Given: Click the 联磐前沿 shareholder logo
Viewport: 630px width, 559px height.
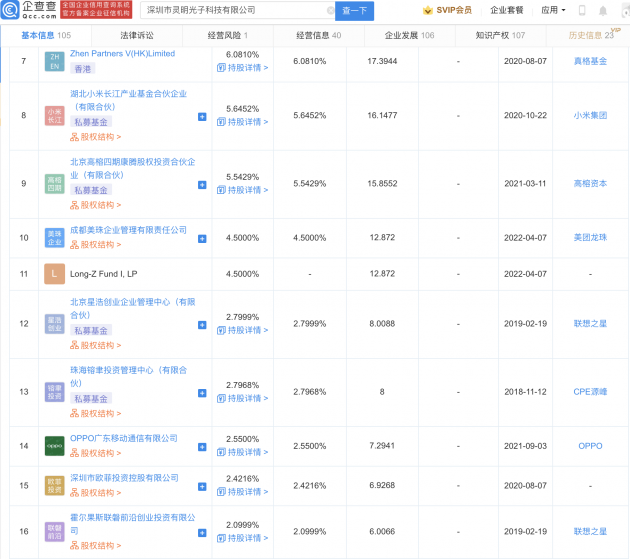Looking at the screenshot, I should tap(54, 532).
